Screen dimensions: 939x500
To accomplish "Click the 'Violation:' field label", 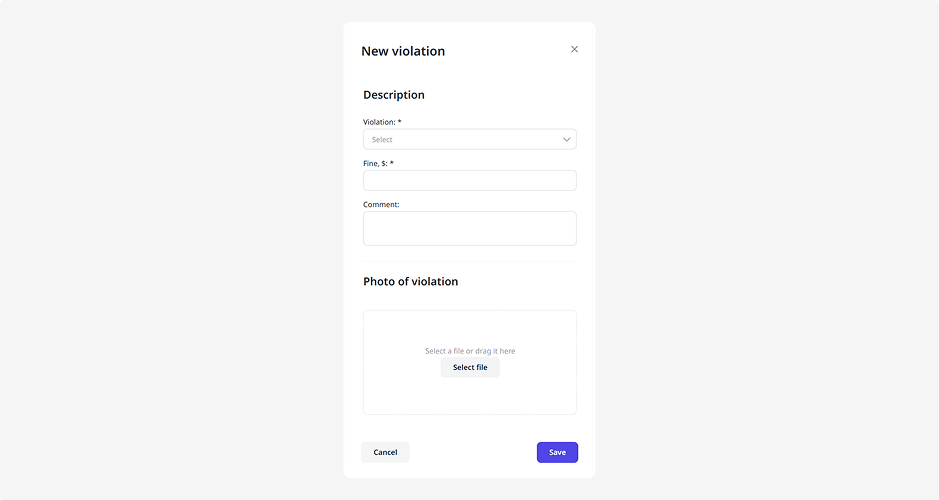I will (378, 122).
